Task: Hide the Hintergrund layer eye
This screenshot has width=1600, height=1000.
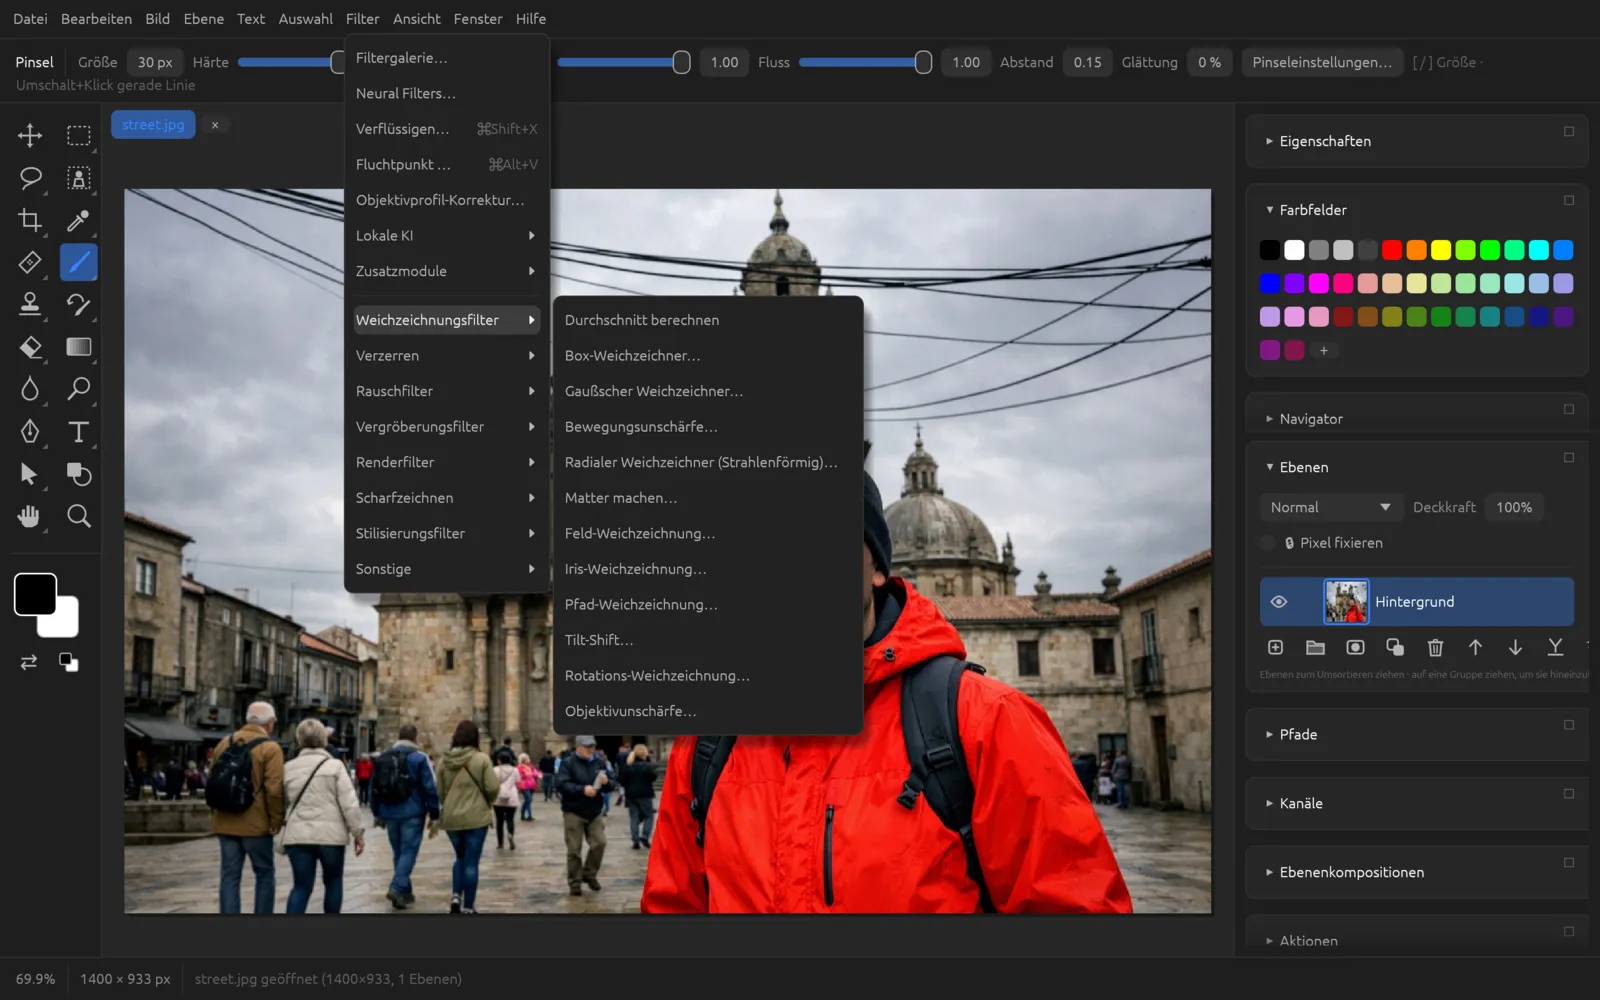Action: (x=1278, y=602)
